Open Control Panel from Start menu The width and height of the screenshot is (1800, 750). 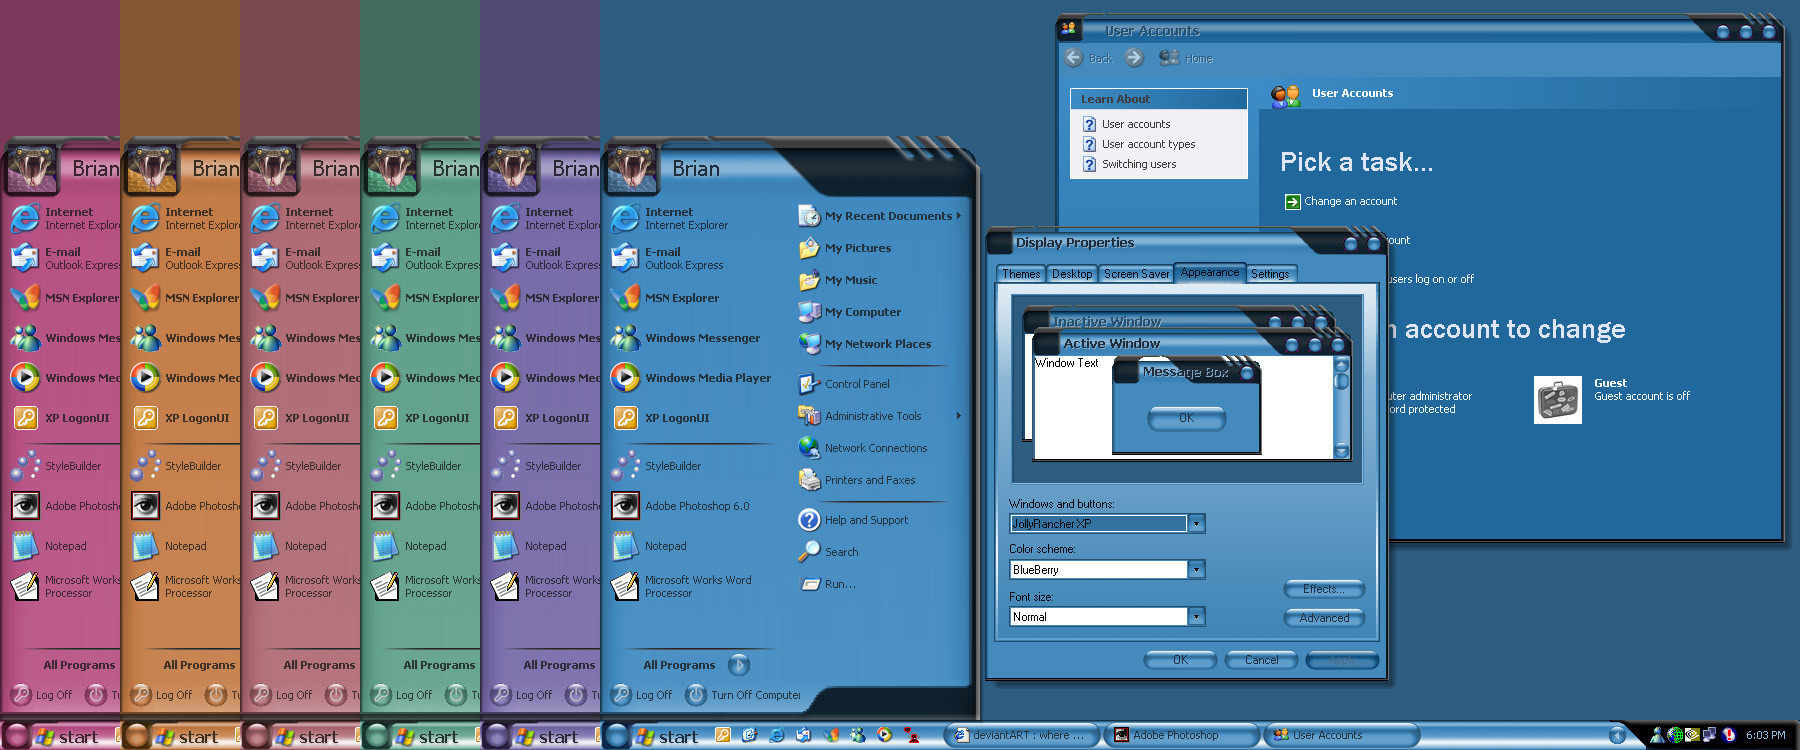pyautogui.click(x=845, y=384)
